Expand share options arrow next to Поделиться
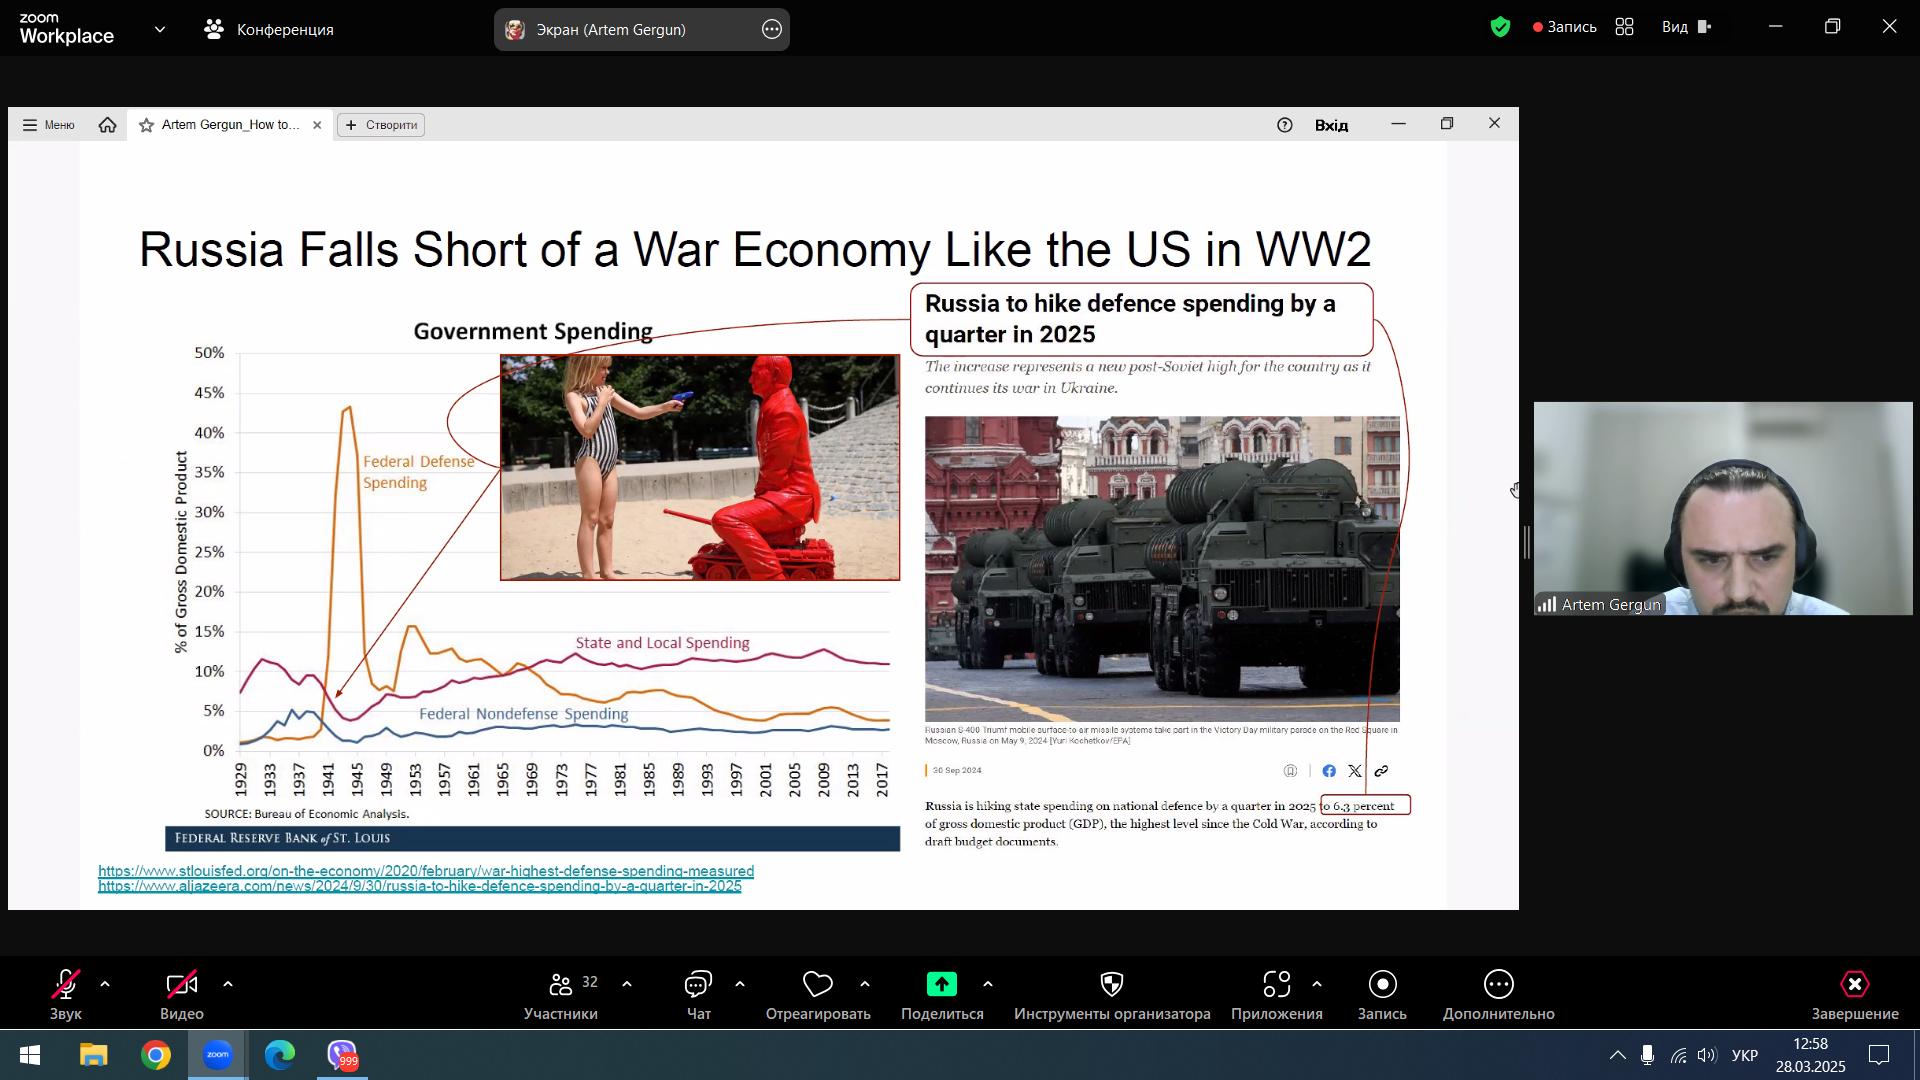 [x=988, y=985]
